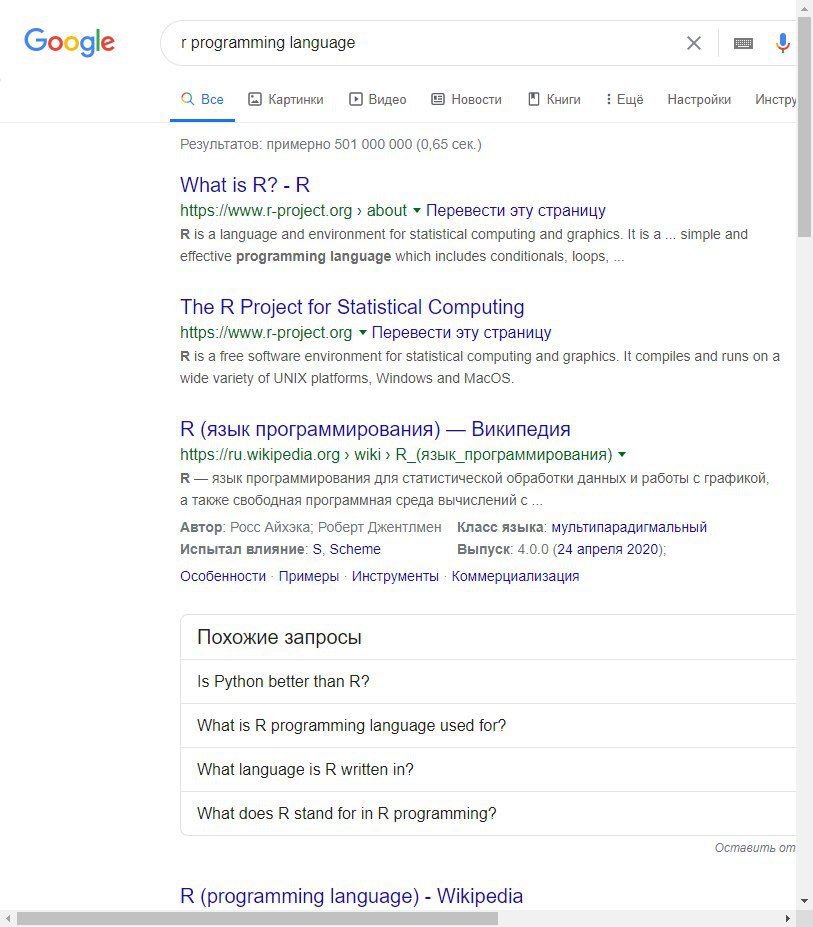Click the vertical scrollbar down arrow
Image resolution: width=813 pixels, height=927 pixels.
804,902
